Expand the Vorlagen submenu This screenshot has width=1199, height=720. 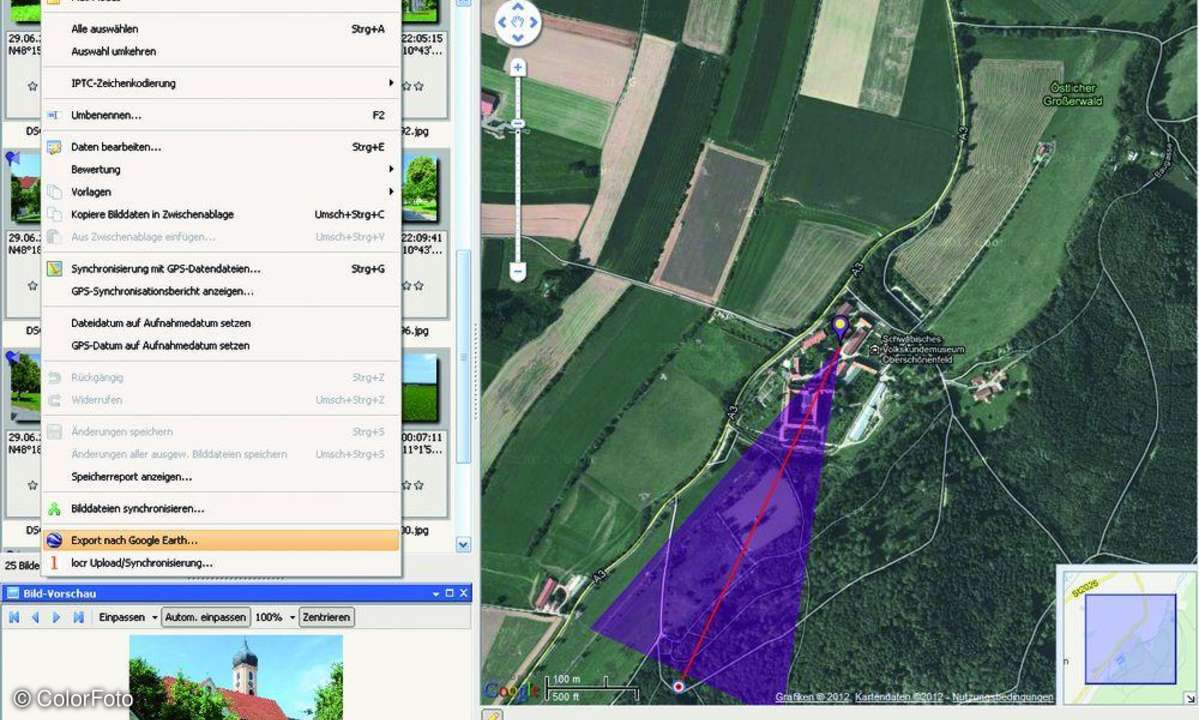pos(221,192)
